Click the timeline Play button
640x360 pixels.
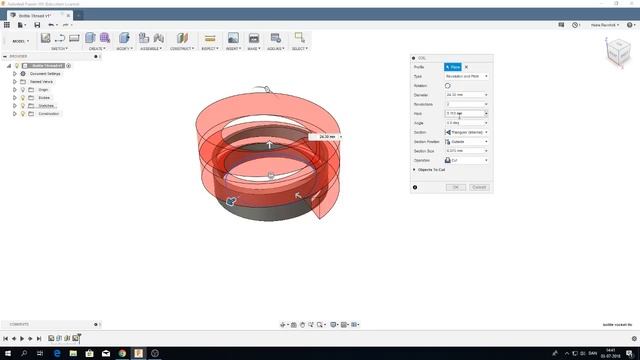pyautogui.click(x=22, y=338)
